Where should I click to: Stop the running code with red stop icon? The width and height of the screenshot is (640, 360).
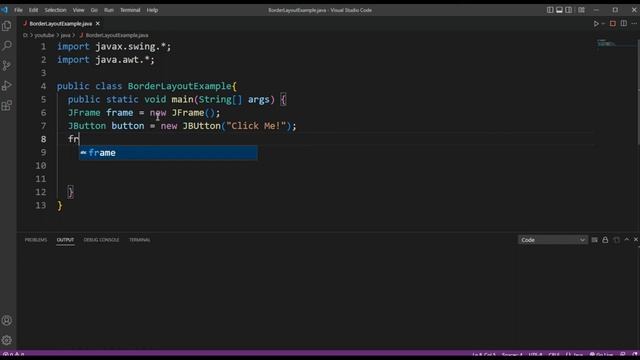pyautogui.click(x=613, y=24)
